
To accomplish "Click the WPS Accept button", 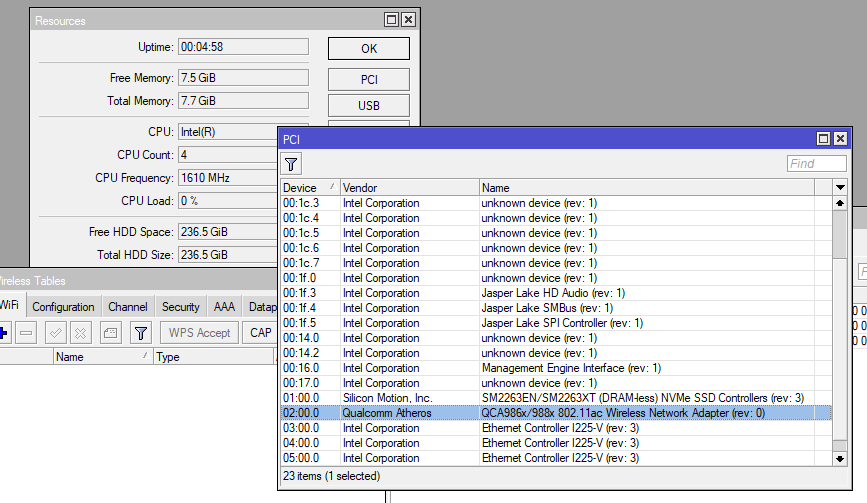I will [200, 333].
